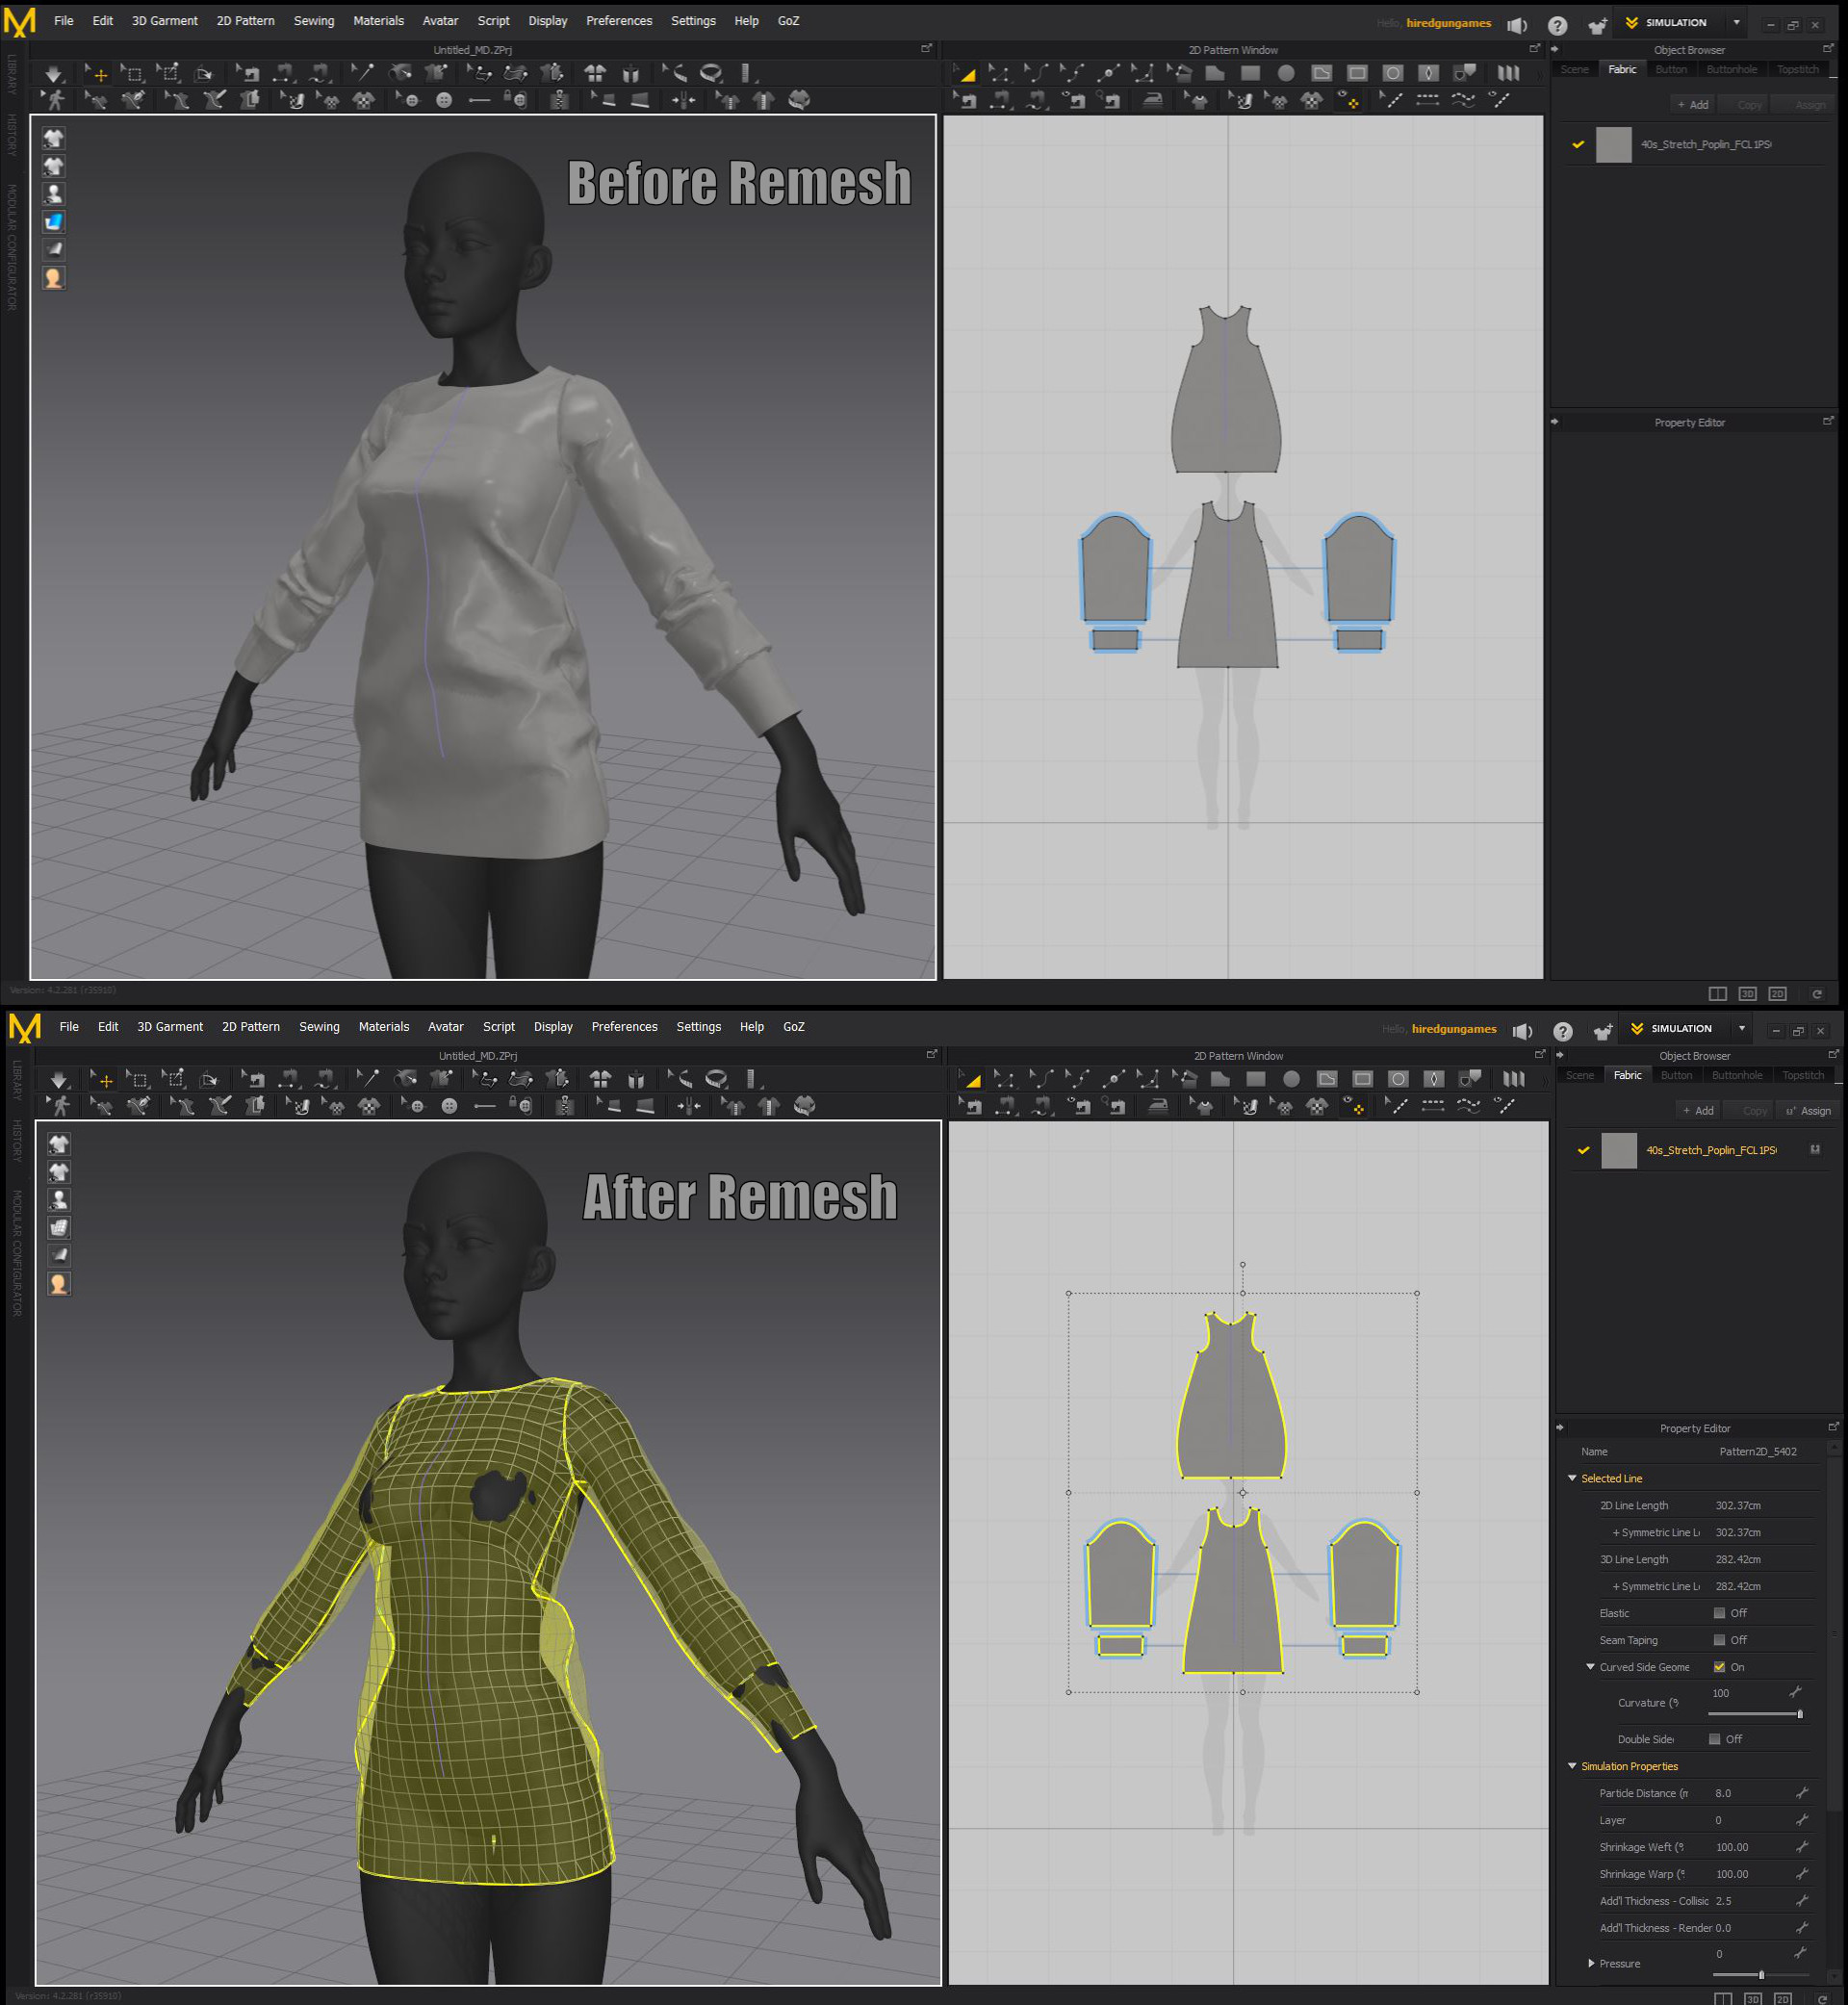Screen dimensions: 1848x2005
Task: Select the Rectangle pattern creation tool
Action: pyautogui.click(x=1250, y=73)
